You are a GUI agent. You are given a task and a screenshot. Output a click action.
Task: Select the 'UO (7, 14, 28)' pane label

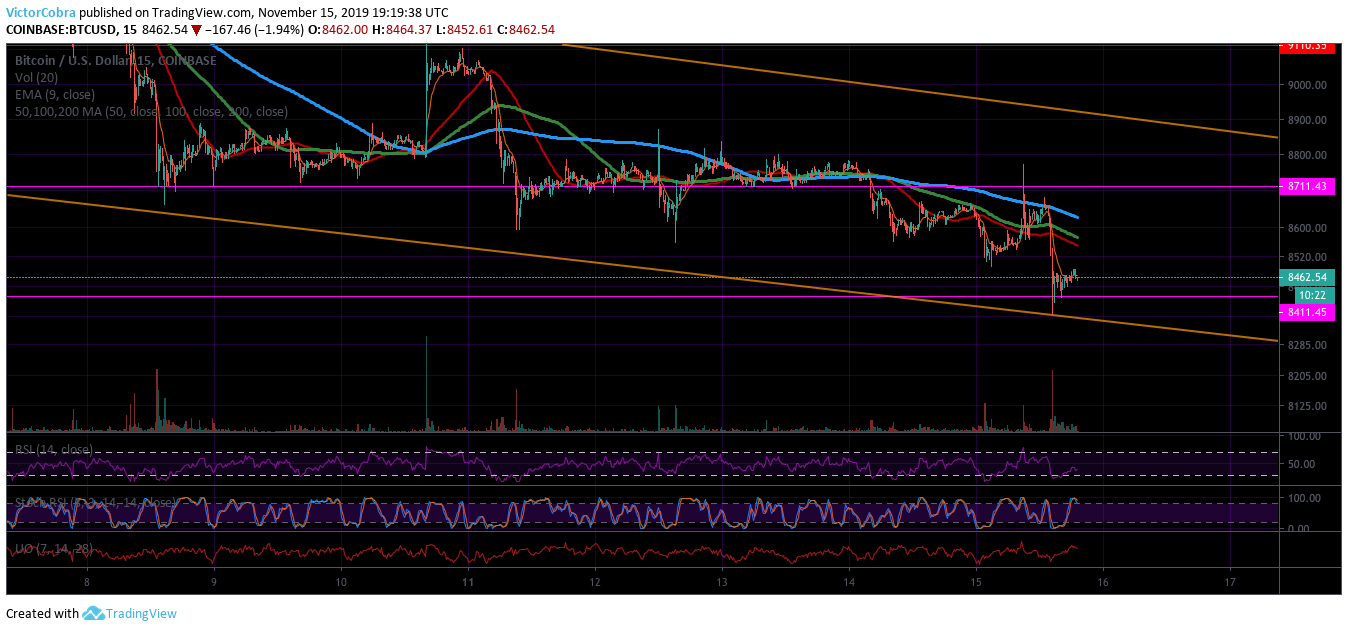pos(54,549)
